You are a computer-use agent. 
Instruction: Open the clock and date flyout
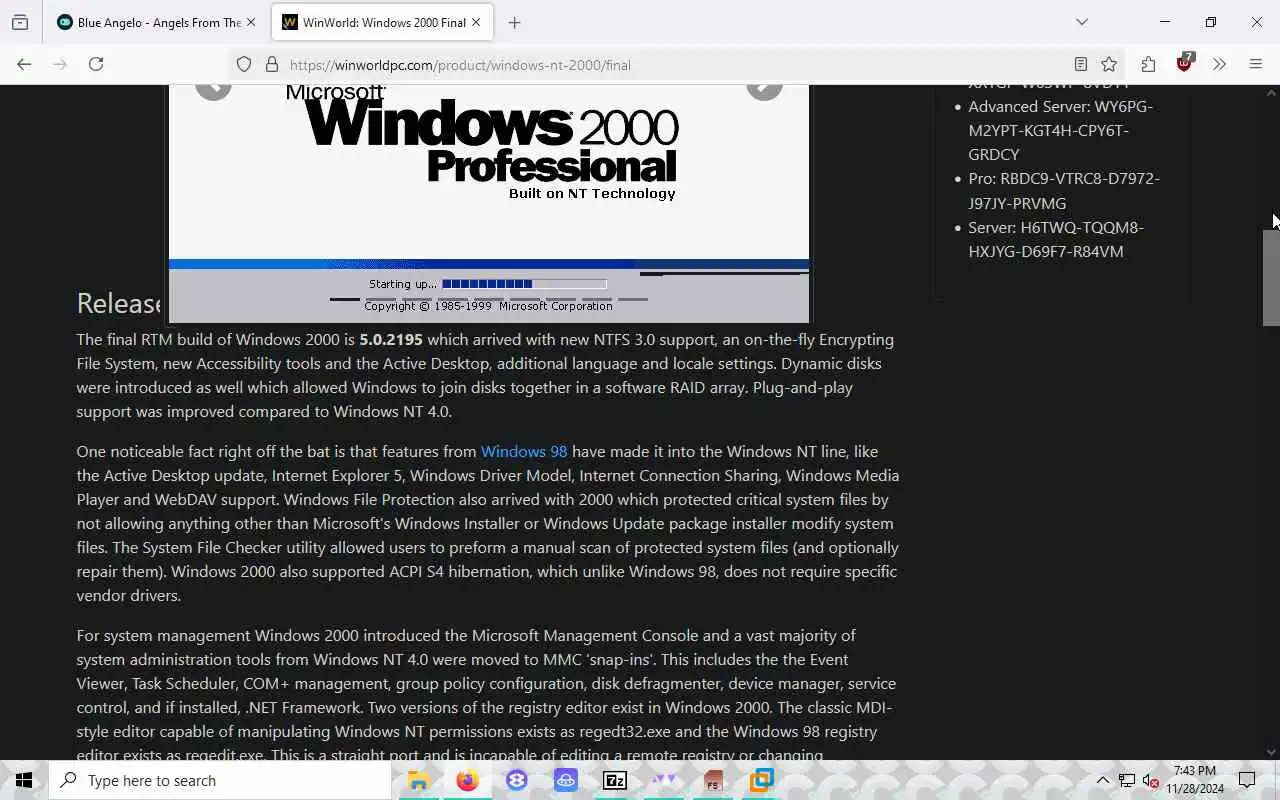click(1195, 780)
